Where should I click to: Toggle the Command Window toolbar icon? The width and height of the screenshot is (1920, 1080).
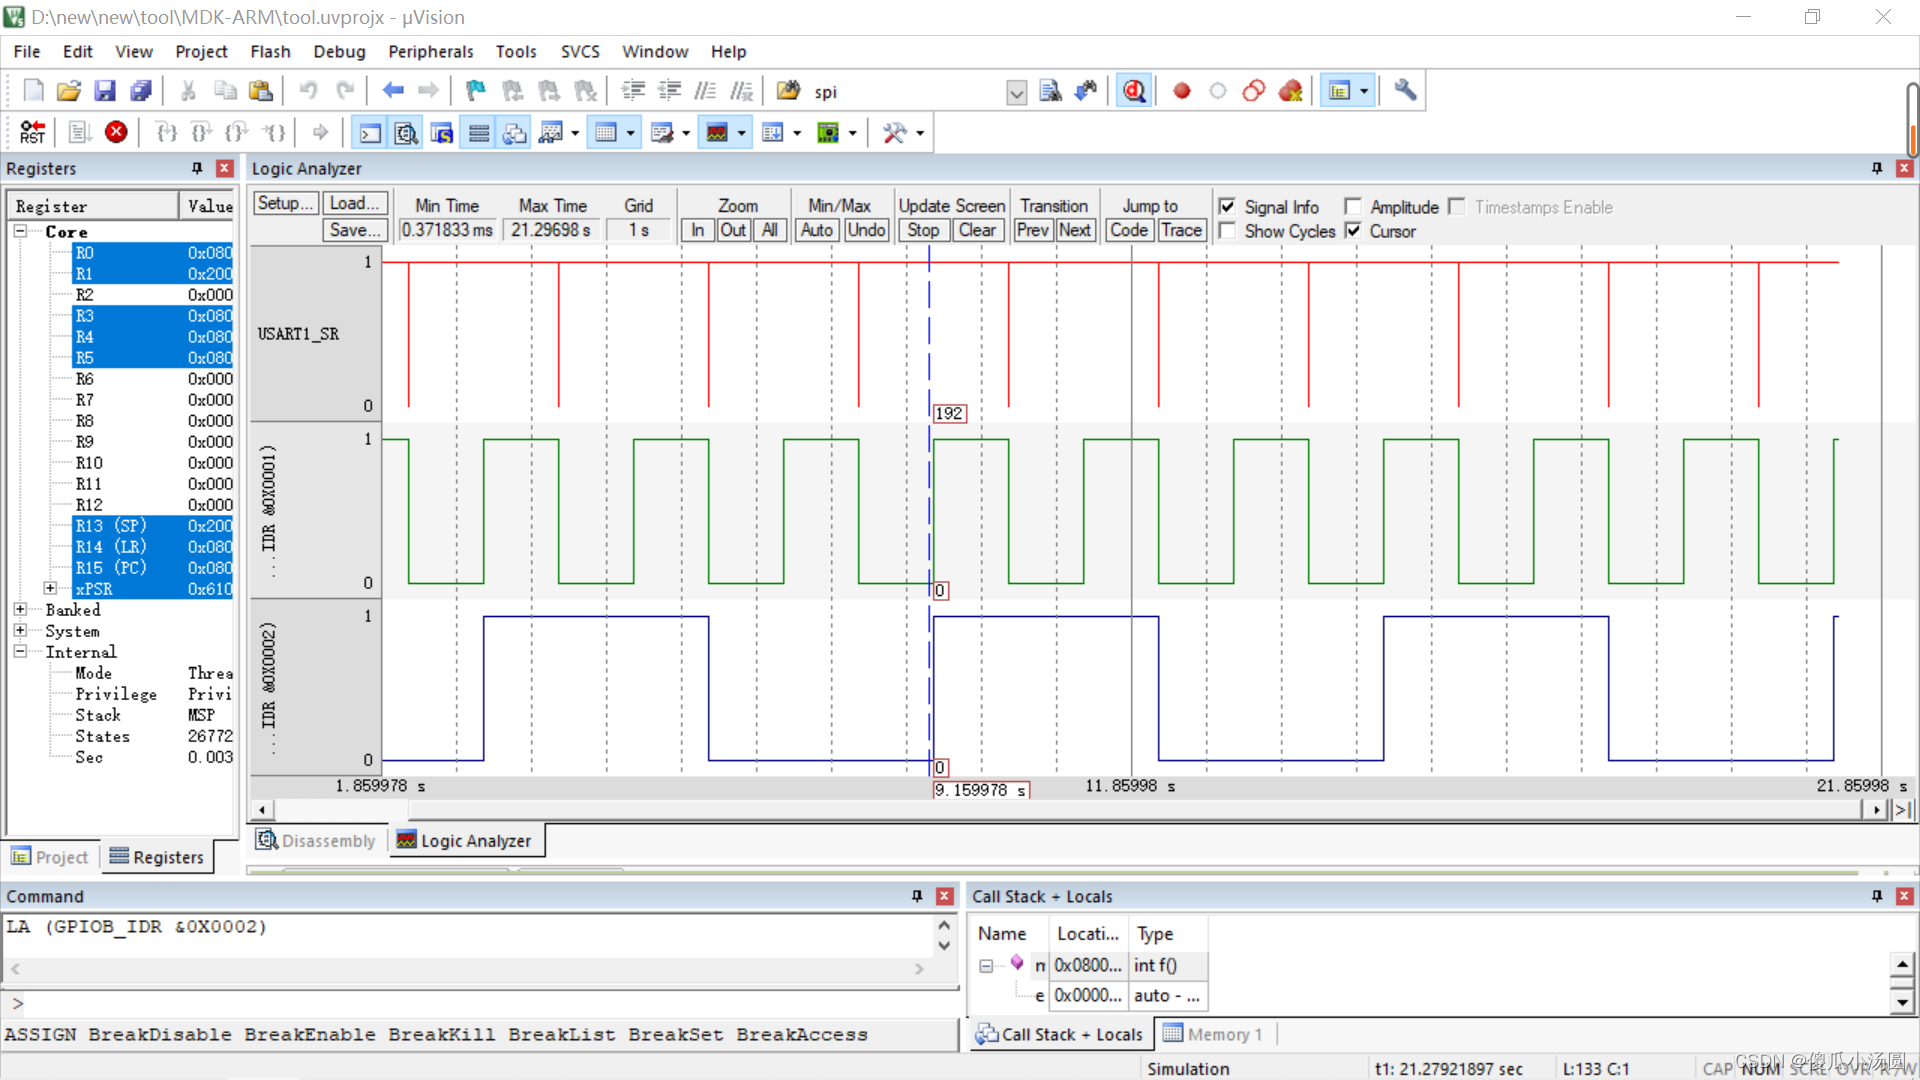pyautogui.click(x=370, y=132)
